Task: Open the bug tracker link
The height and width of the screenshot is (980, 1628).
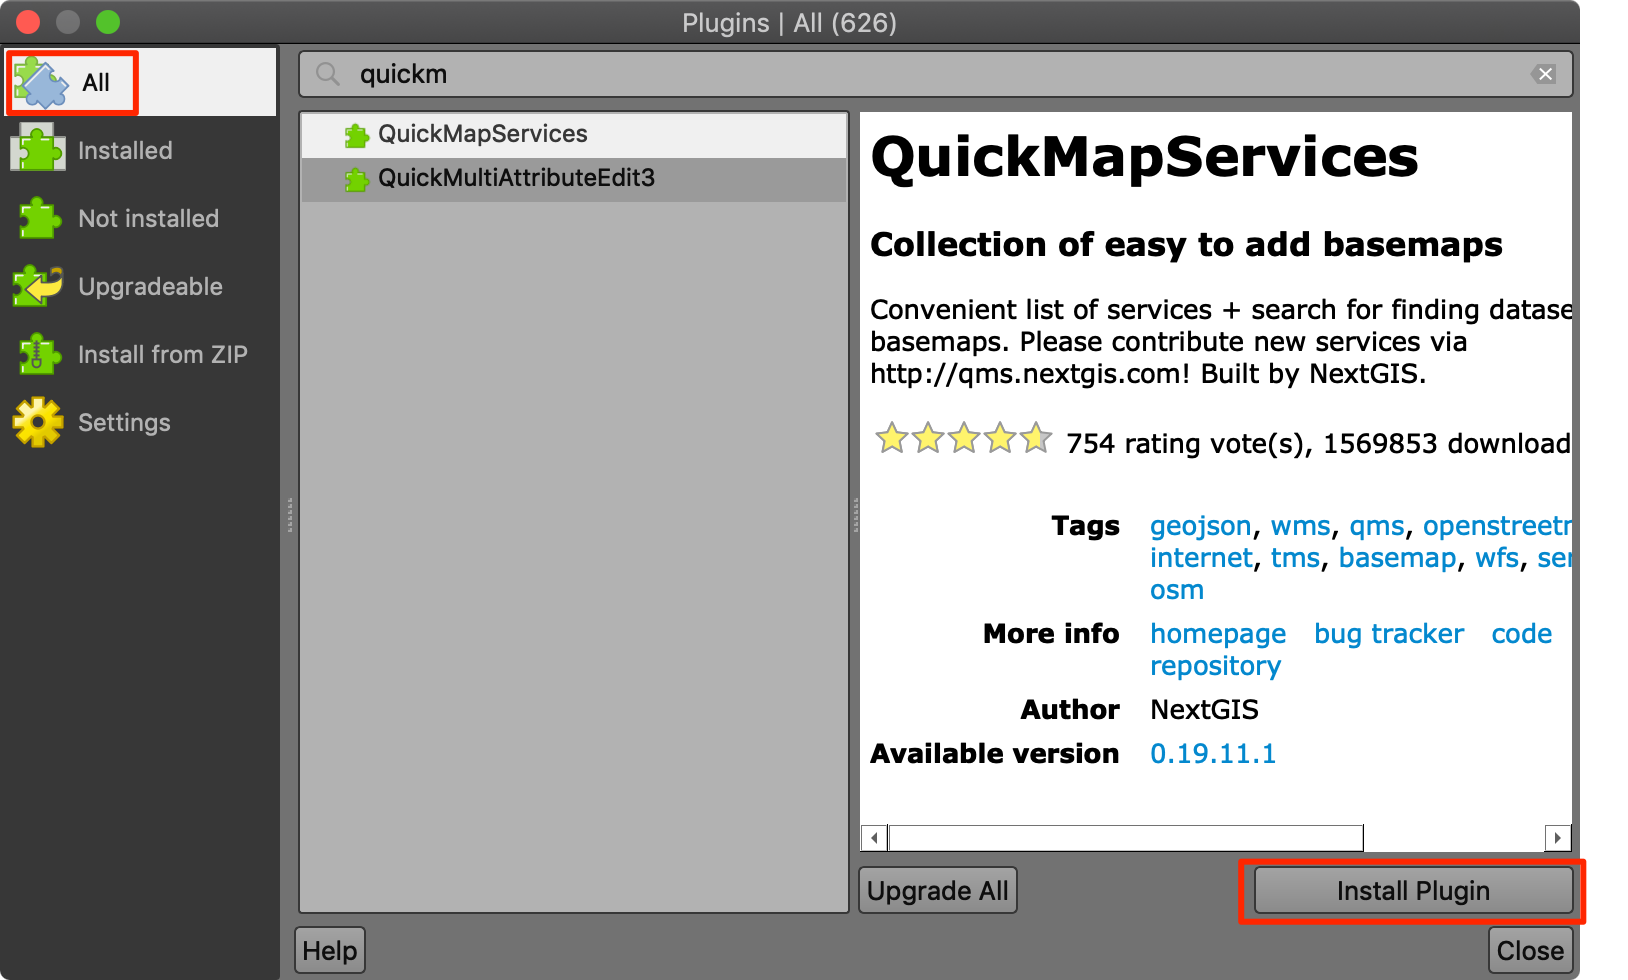Action: coord(1389,634)
